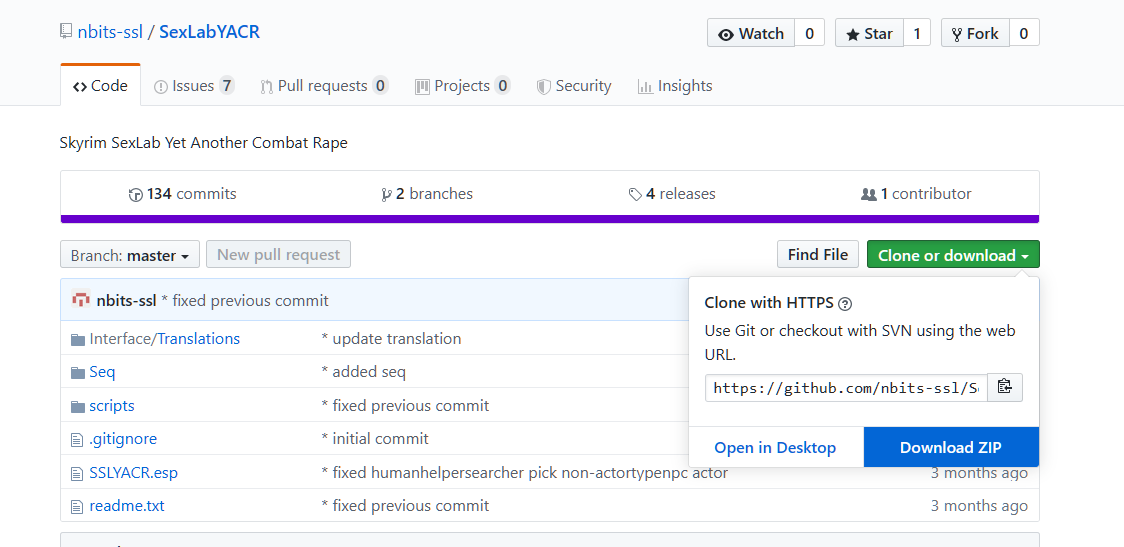Click the latest commit message beside nbits-ssl
The image size is (1124, 547).
tap(245, 300)
